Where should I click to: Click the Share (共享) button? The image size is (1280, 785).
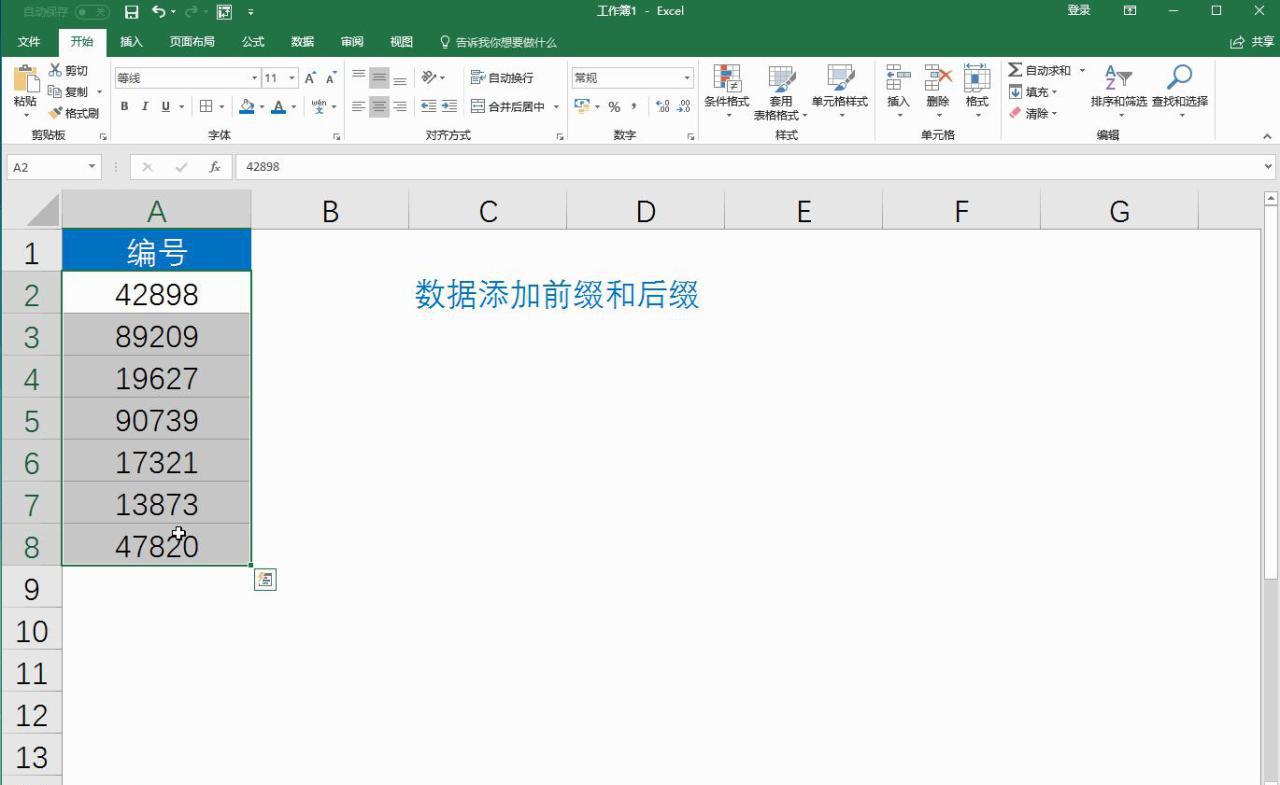(x=1252, y=42)
